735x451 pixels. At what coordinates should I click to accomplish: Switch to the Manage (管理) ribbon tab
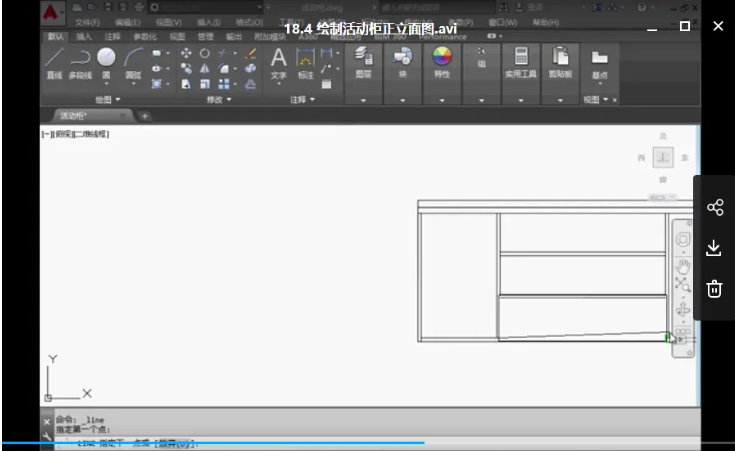pos(205,37)
